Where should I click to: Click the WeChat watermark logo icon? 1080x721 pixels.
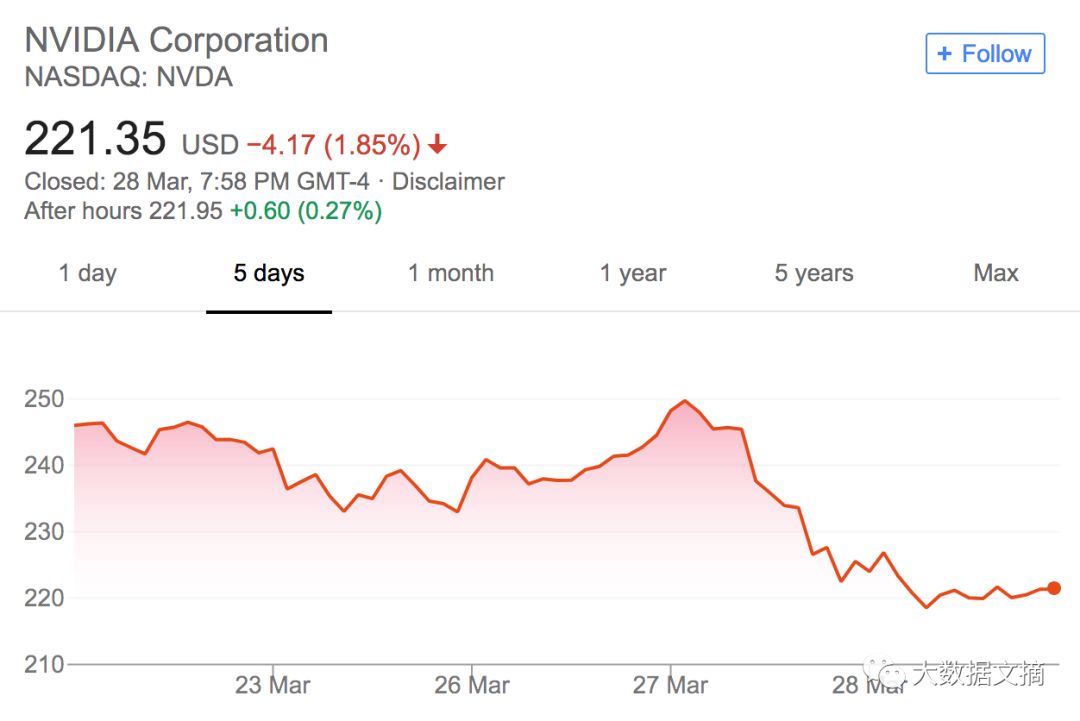coord(884,674)
